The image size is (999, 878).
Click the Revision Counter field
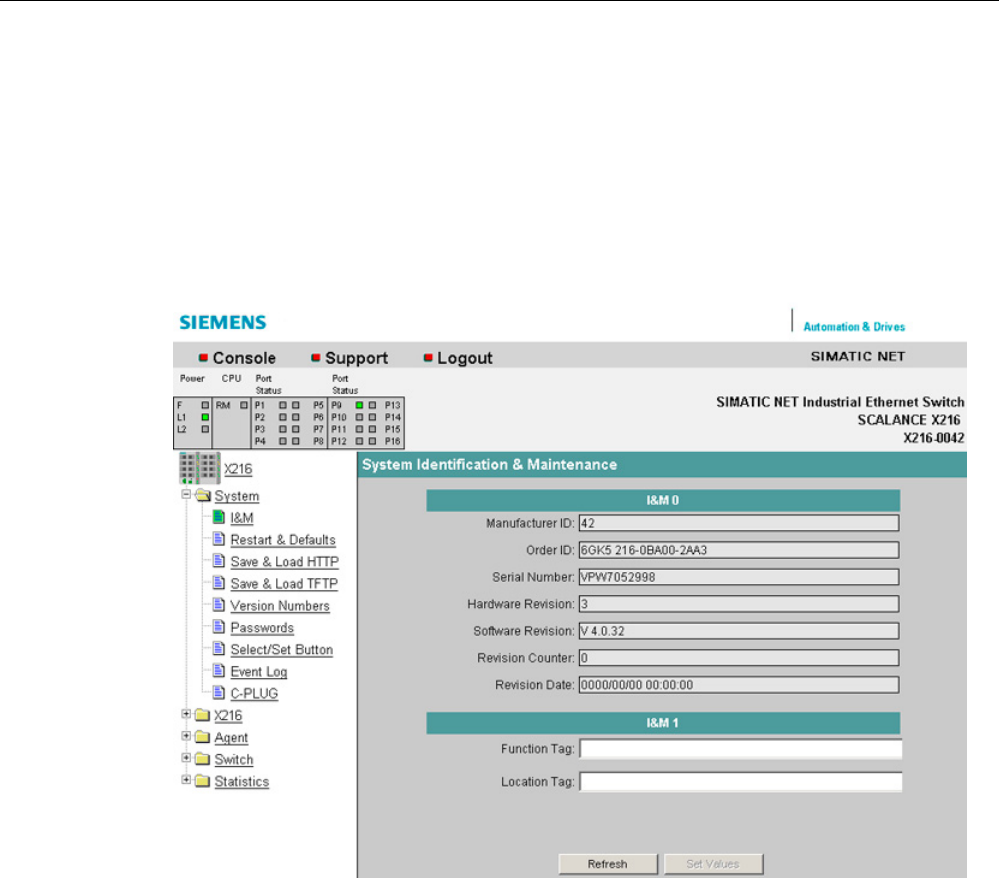pyautogui.click(x=739, y=658)
